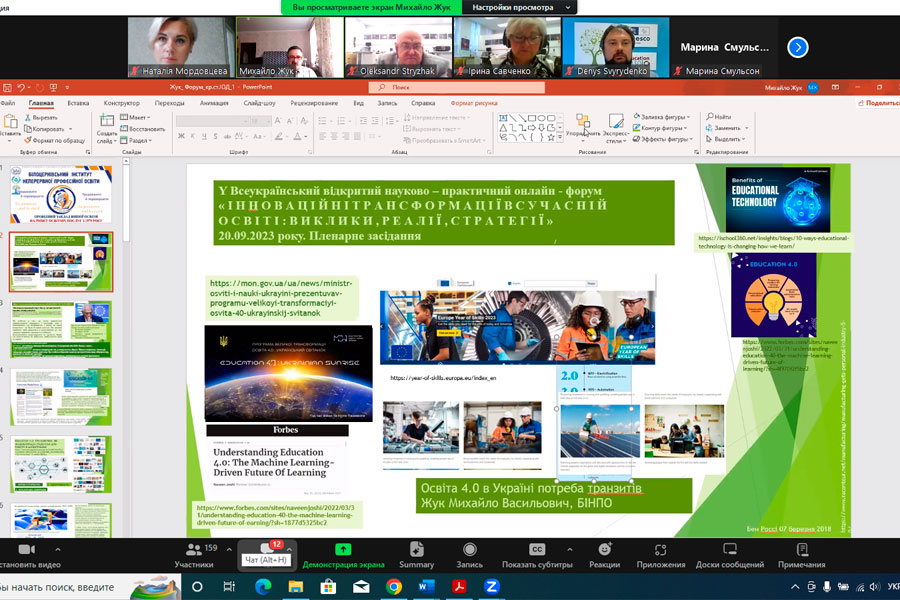The height and width of the screenshot is (600, 900).
Task: Open the Whiteboards (Доски сообщений) icon
Action: pyautogui.click(x=731, y=551)
